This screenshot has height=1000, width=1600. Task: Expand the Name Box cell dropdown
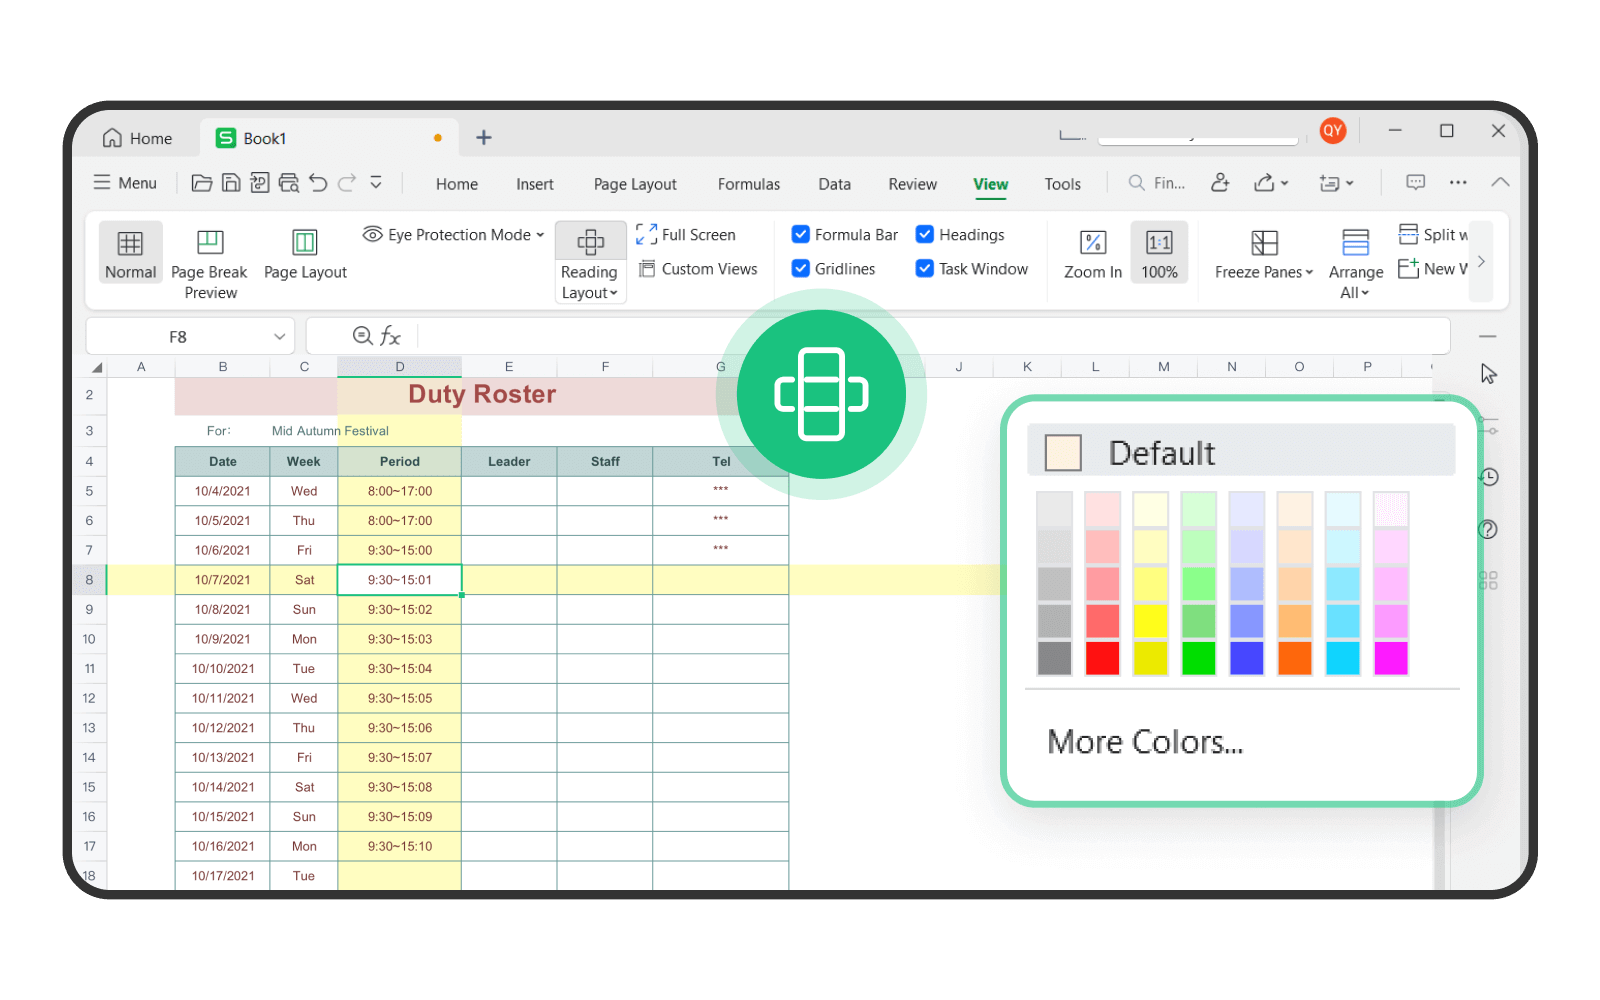279,337
